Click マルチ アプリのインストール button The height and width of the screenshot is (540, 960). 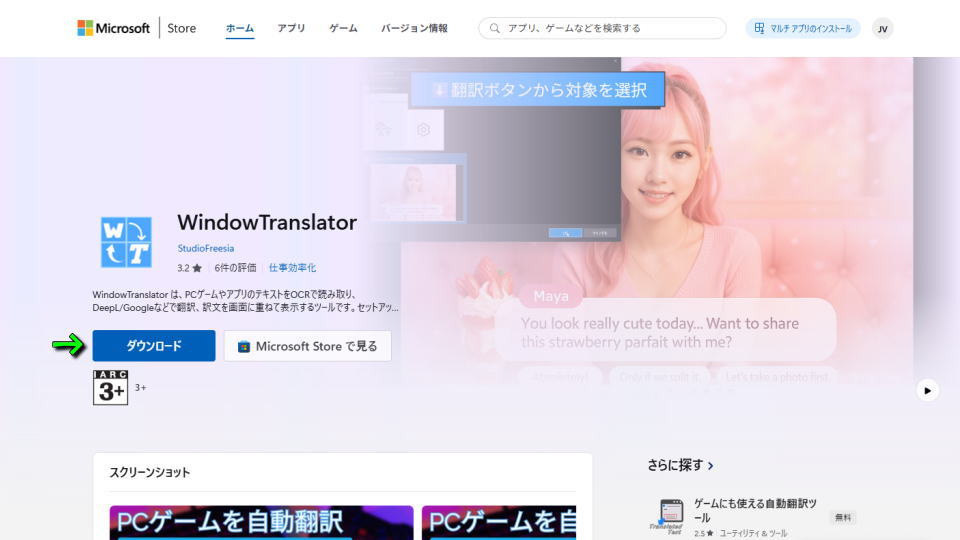tap(803, 28)
